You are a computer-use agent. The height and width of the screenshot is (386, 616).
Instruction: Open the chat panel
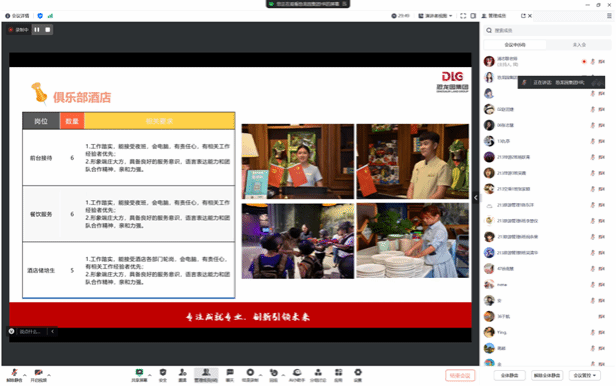[230, 375]
